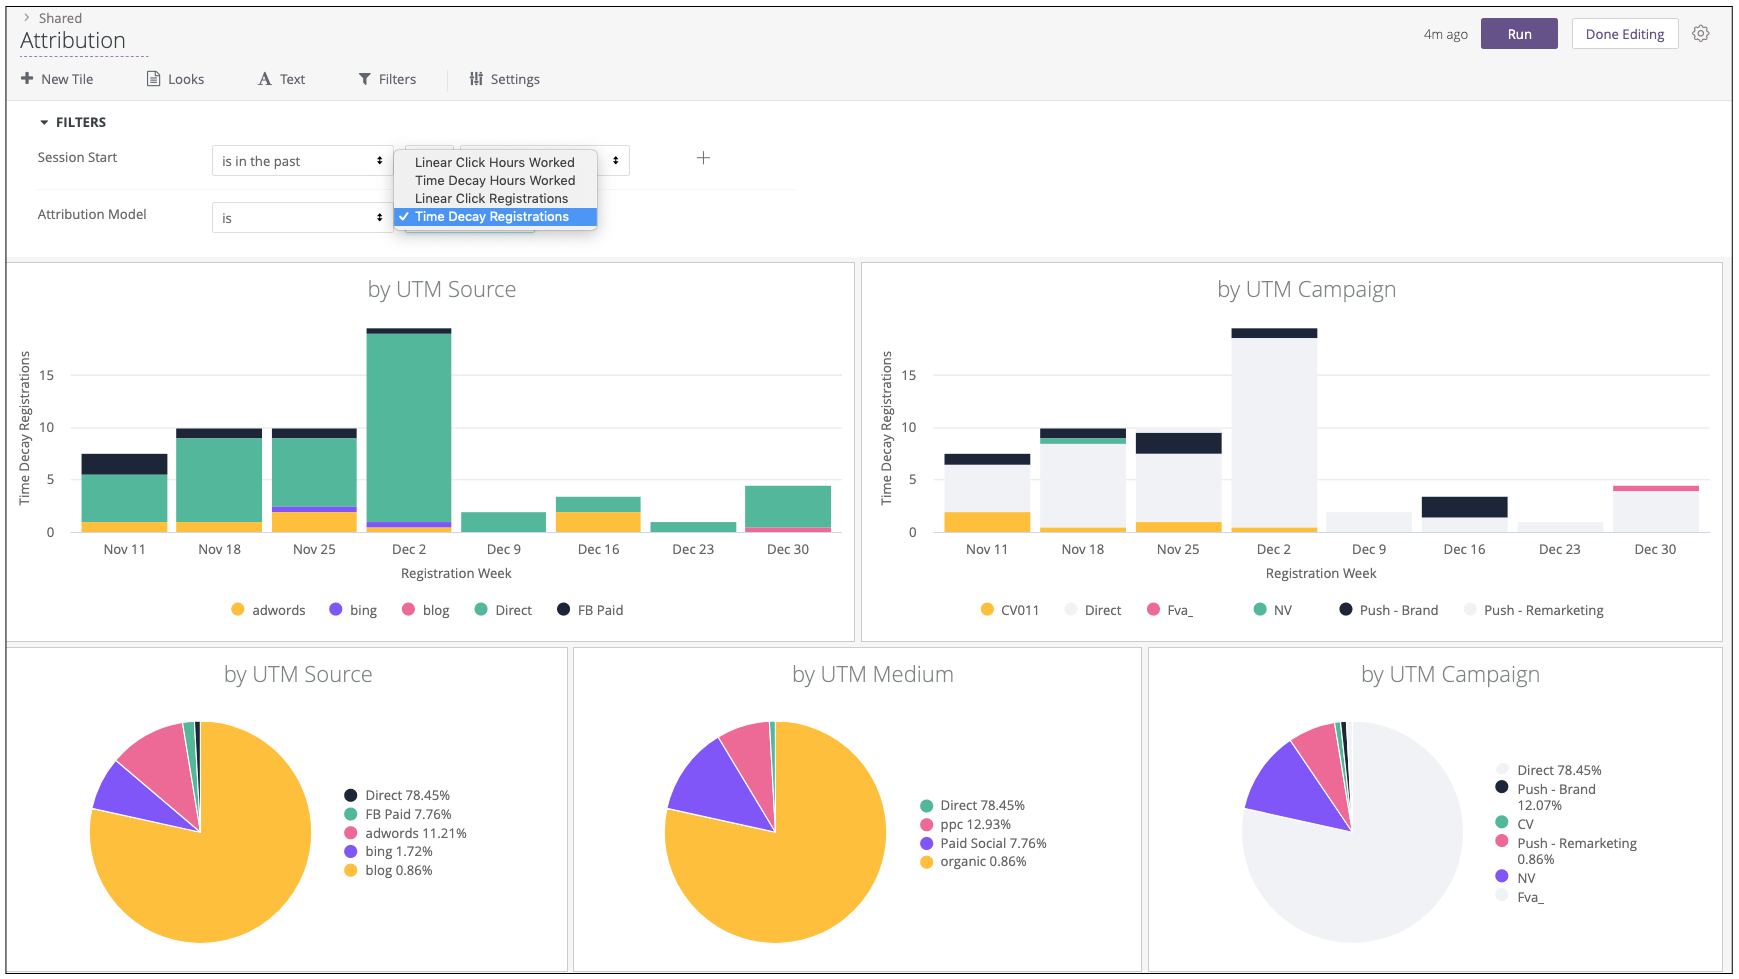Click bing 1.72% pie legend entry
This screenshot has width=1739, height=979.
pyautogui.click(x=388, y=851)
